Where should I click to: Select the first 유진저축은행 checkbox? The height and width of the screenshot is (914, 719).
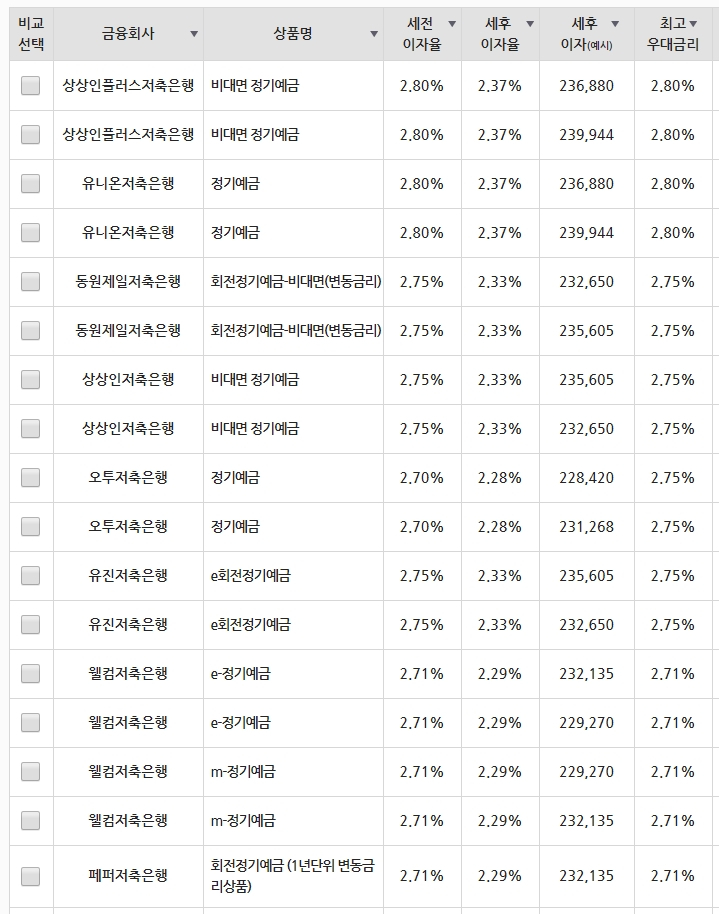pos(30,575)
